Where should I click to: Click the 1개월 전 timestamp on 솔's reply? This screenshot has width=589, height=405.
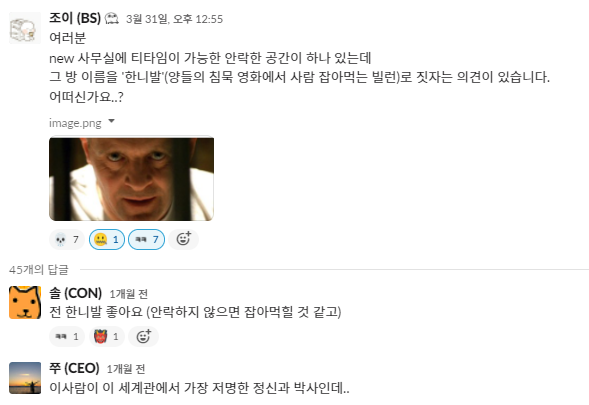(128, 294)
